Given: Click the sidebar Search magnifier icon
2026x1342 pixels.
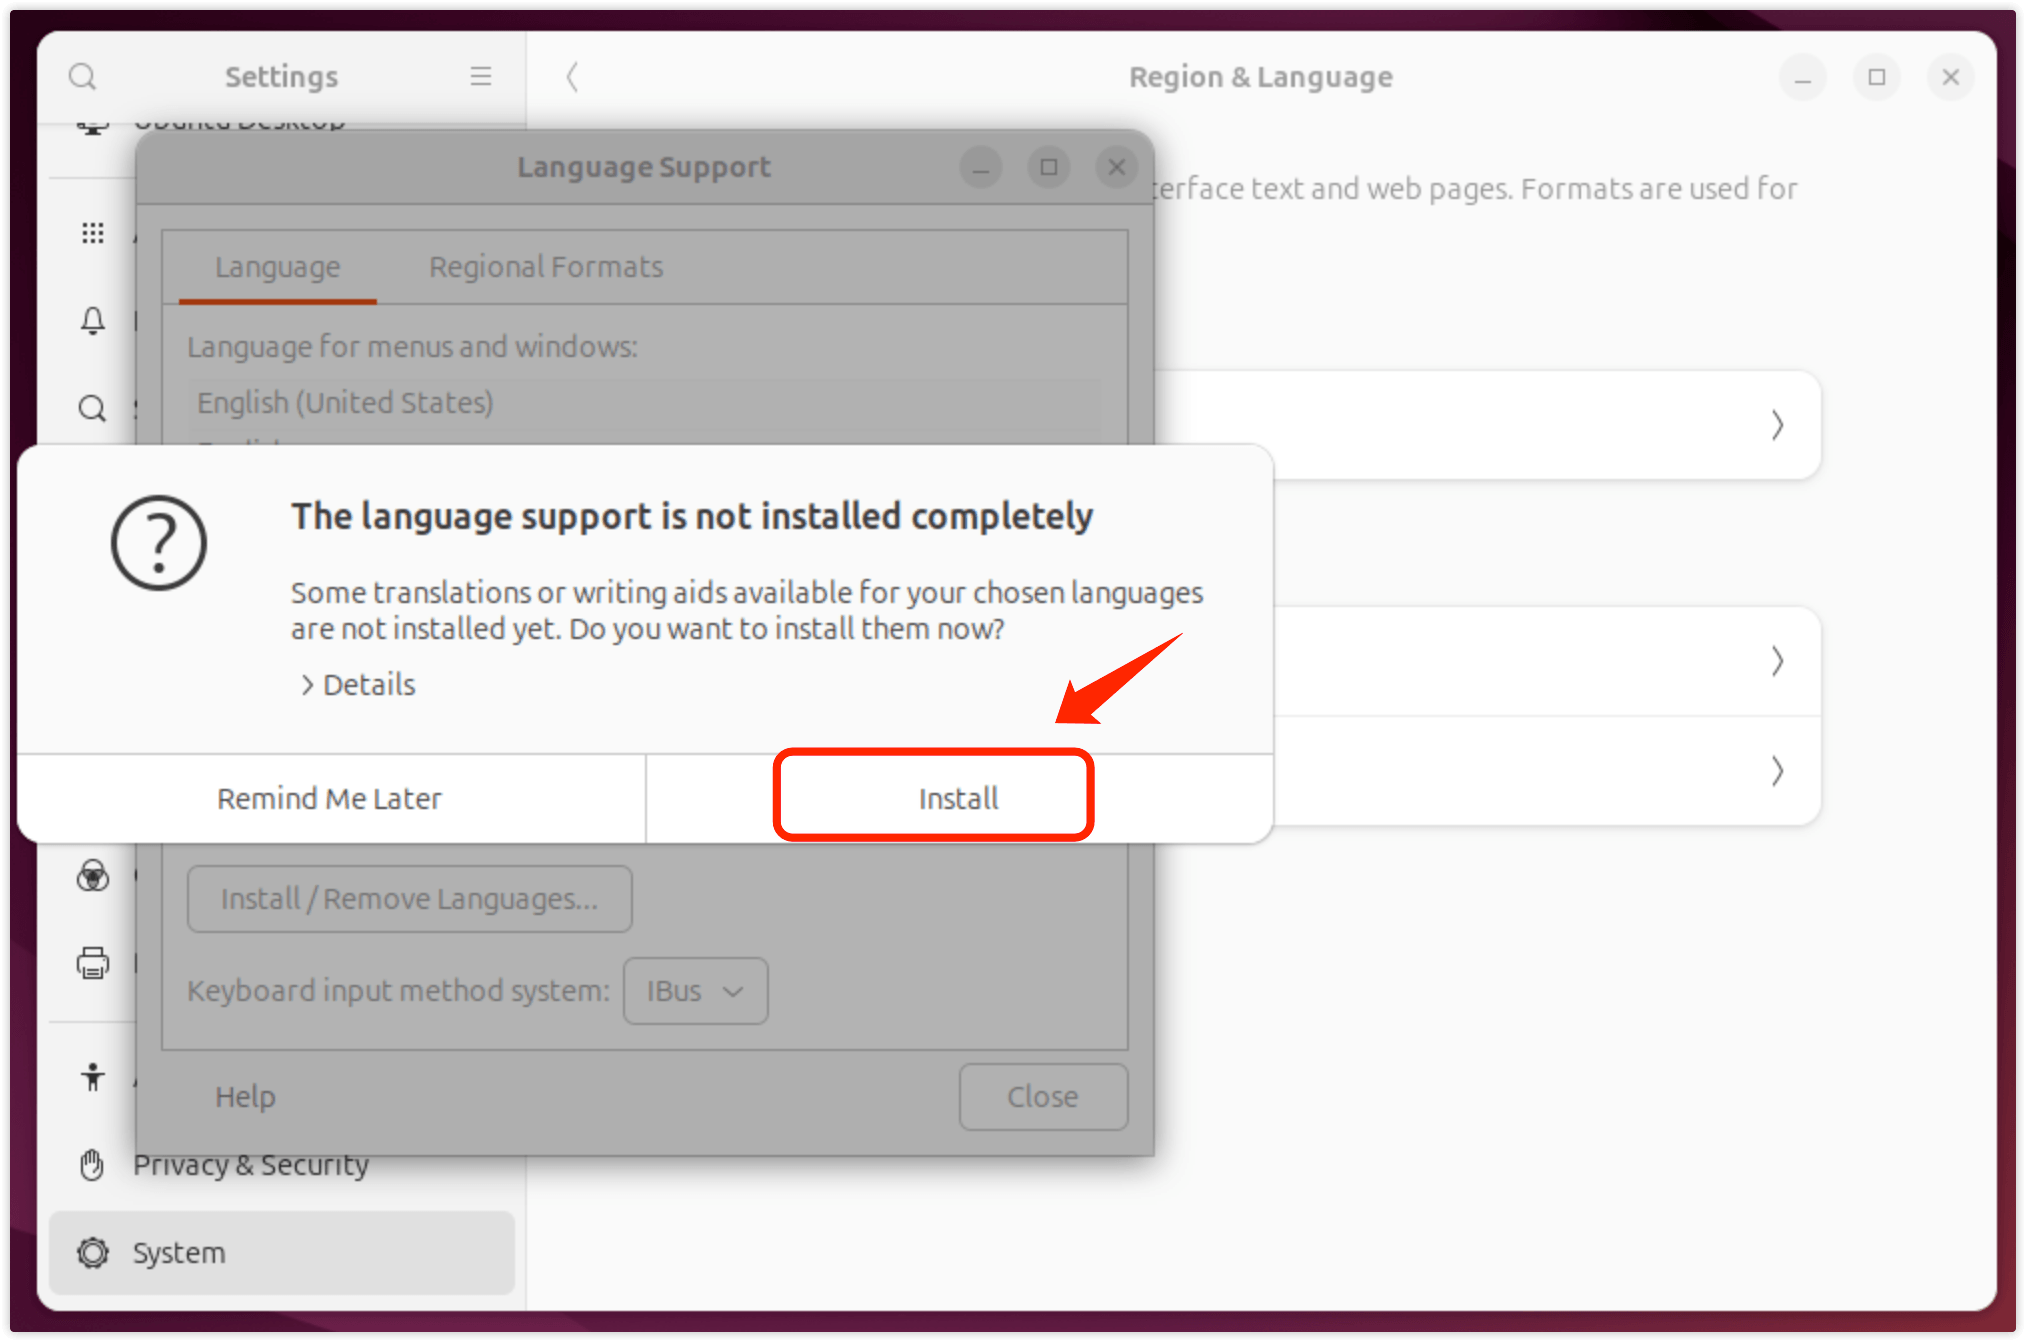Looking at the screenshot, I should click(x=93, y=408).
